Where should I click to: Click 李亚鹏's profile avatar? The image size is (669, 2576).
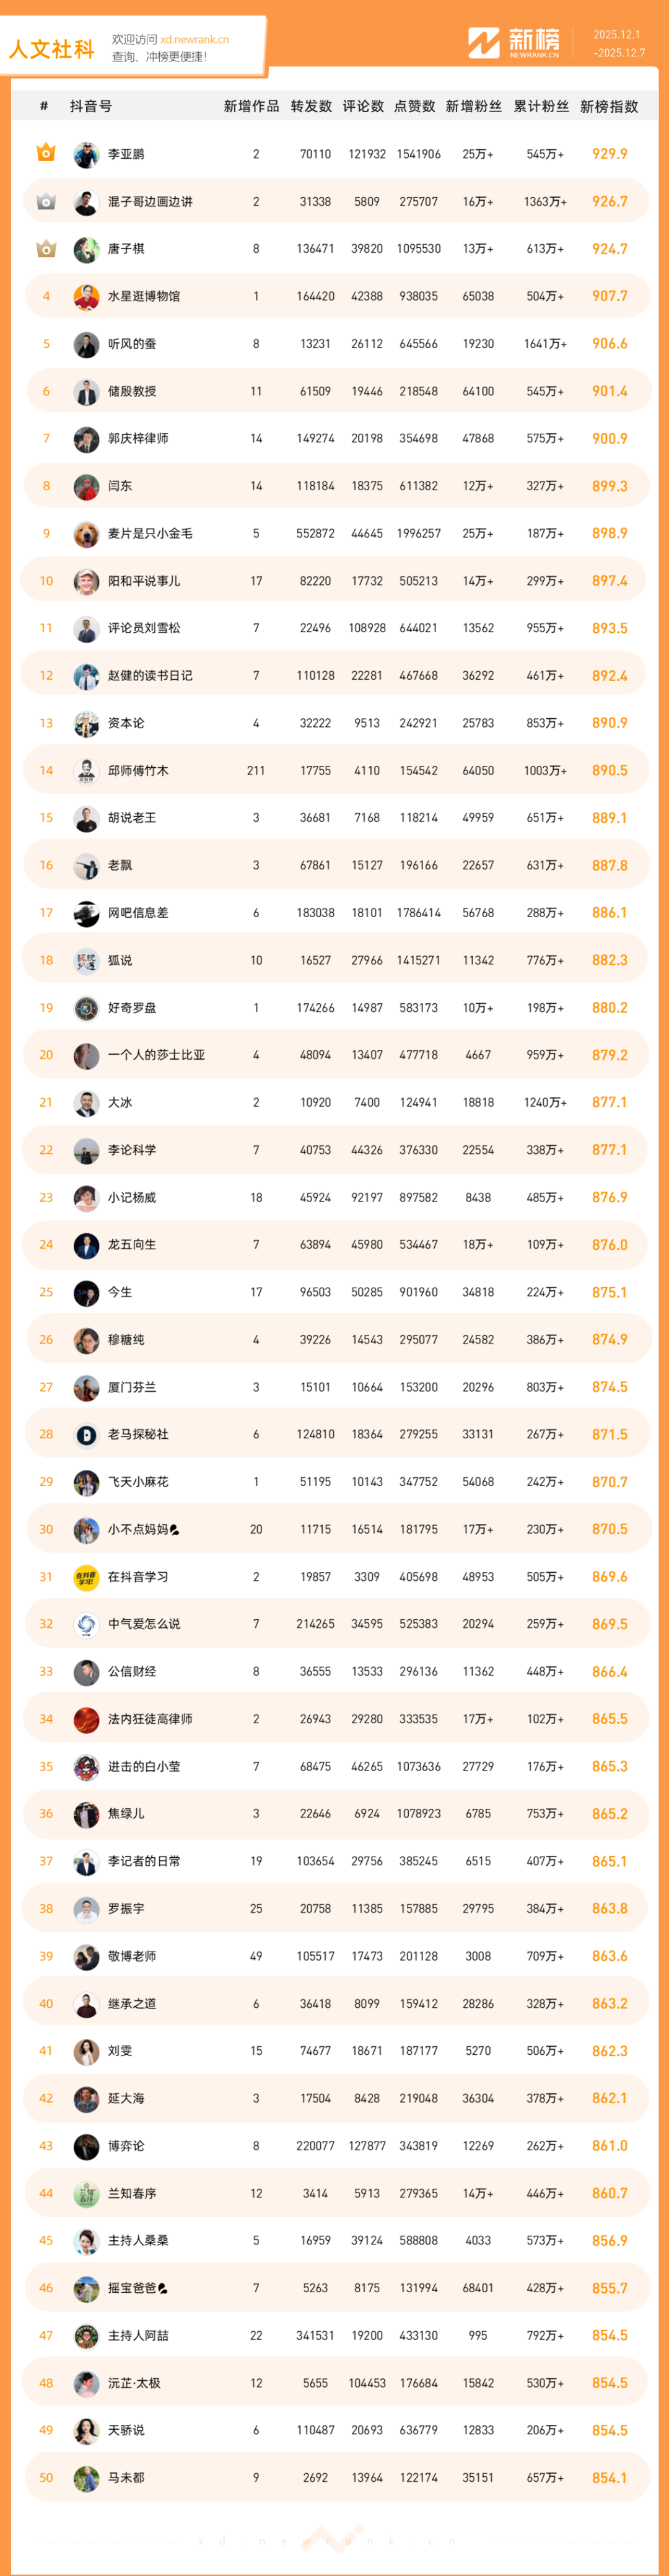(x=86, y=154)
